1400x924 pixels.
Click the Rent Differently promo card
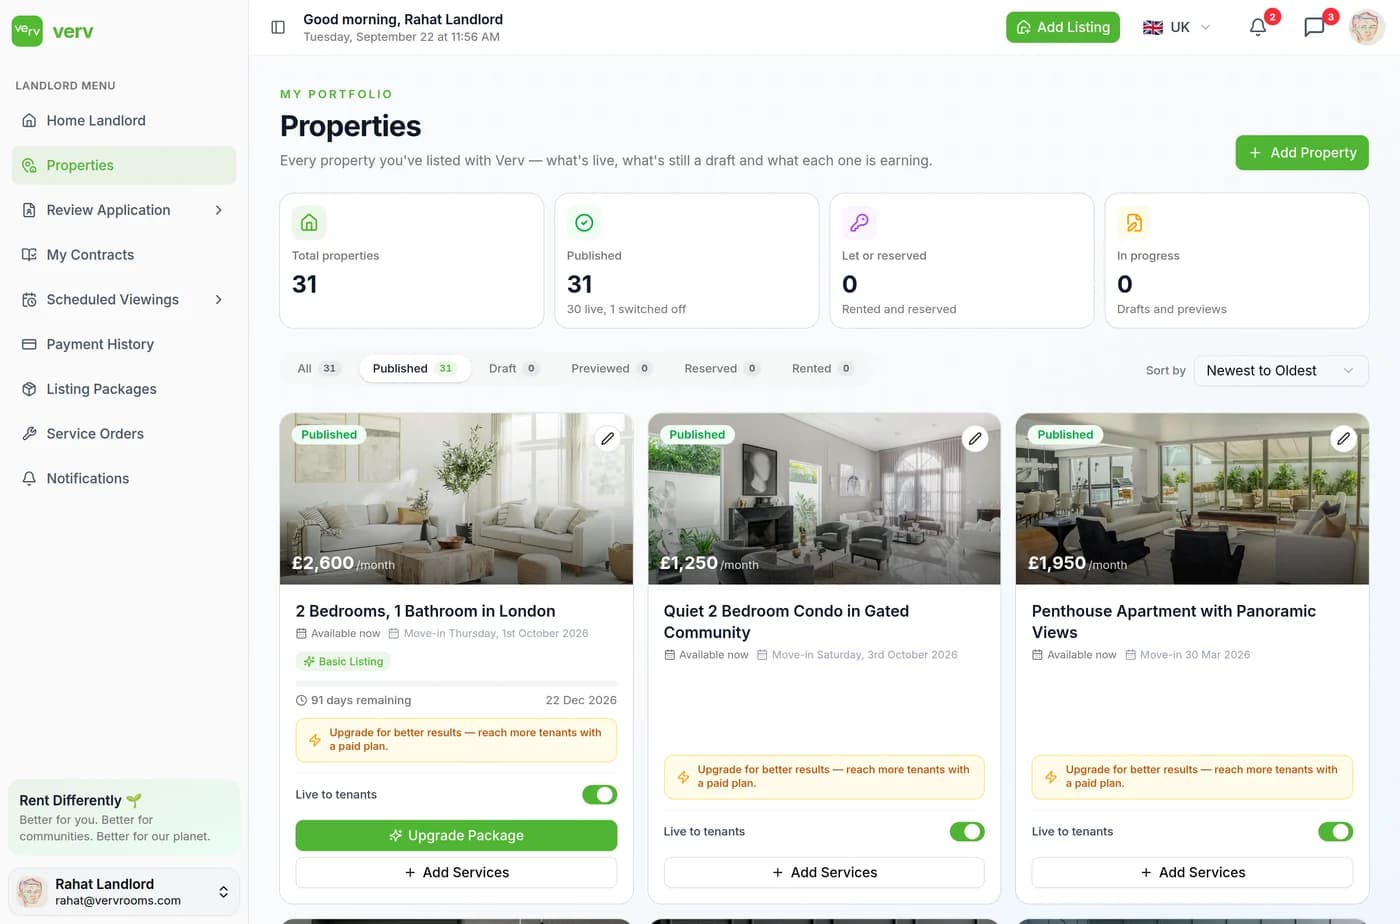point(124,817)
